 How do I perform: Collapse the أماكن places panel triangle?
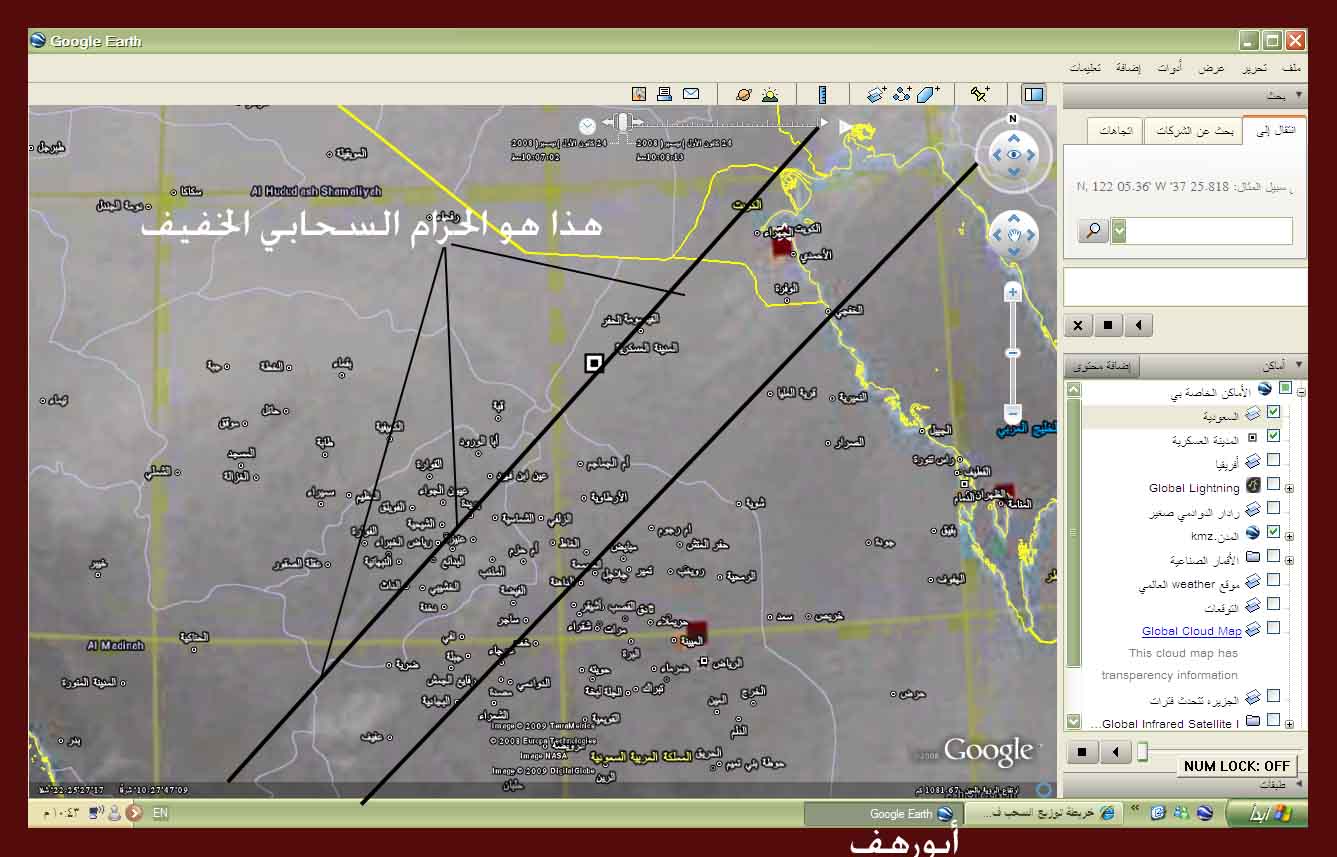pyautogui.click(x=1298, y=365)
